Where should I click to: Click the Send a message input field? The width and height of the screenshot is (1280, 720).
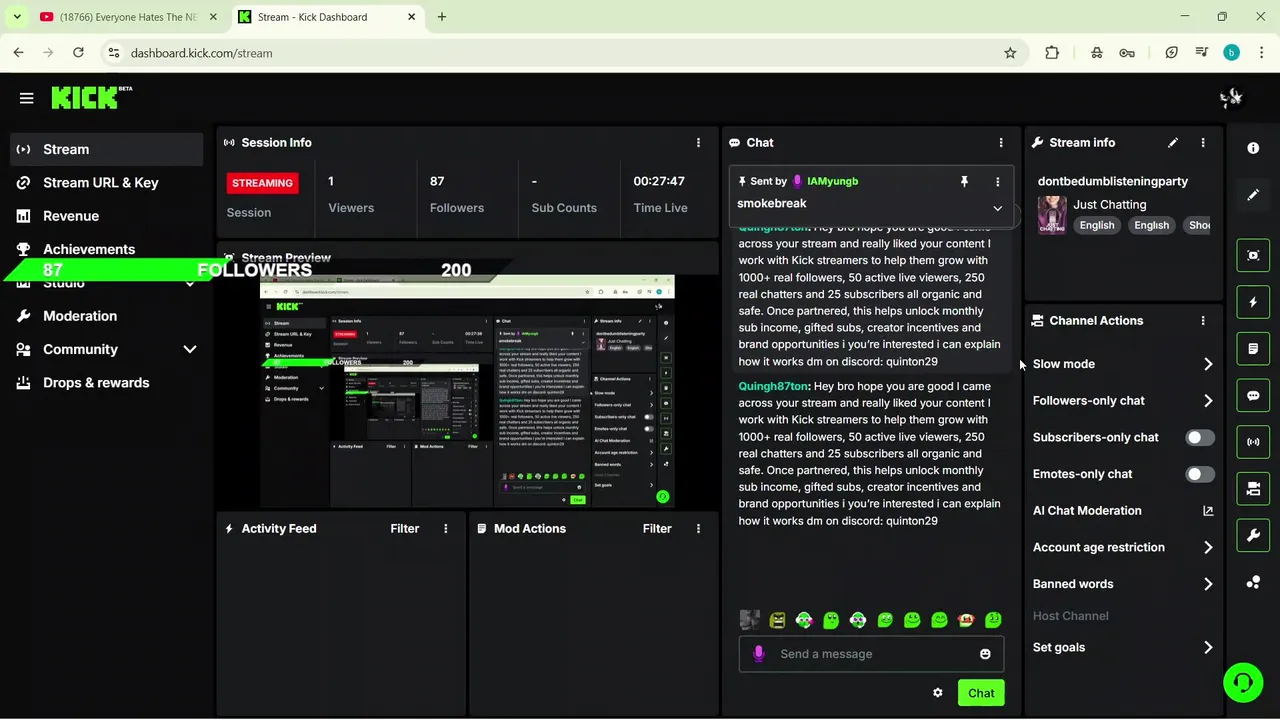coord(871,654)
